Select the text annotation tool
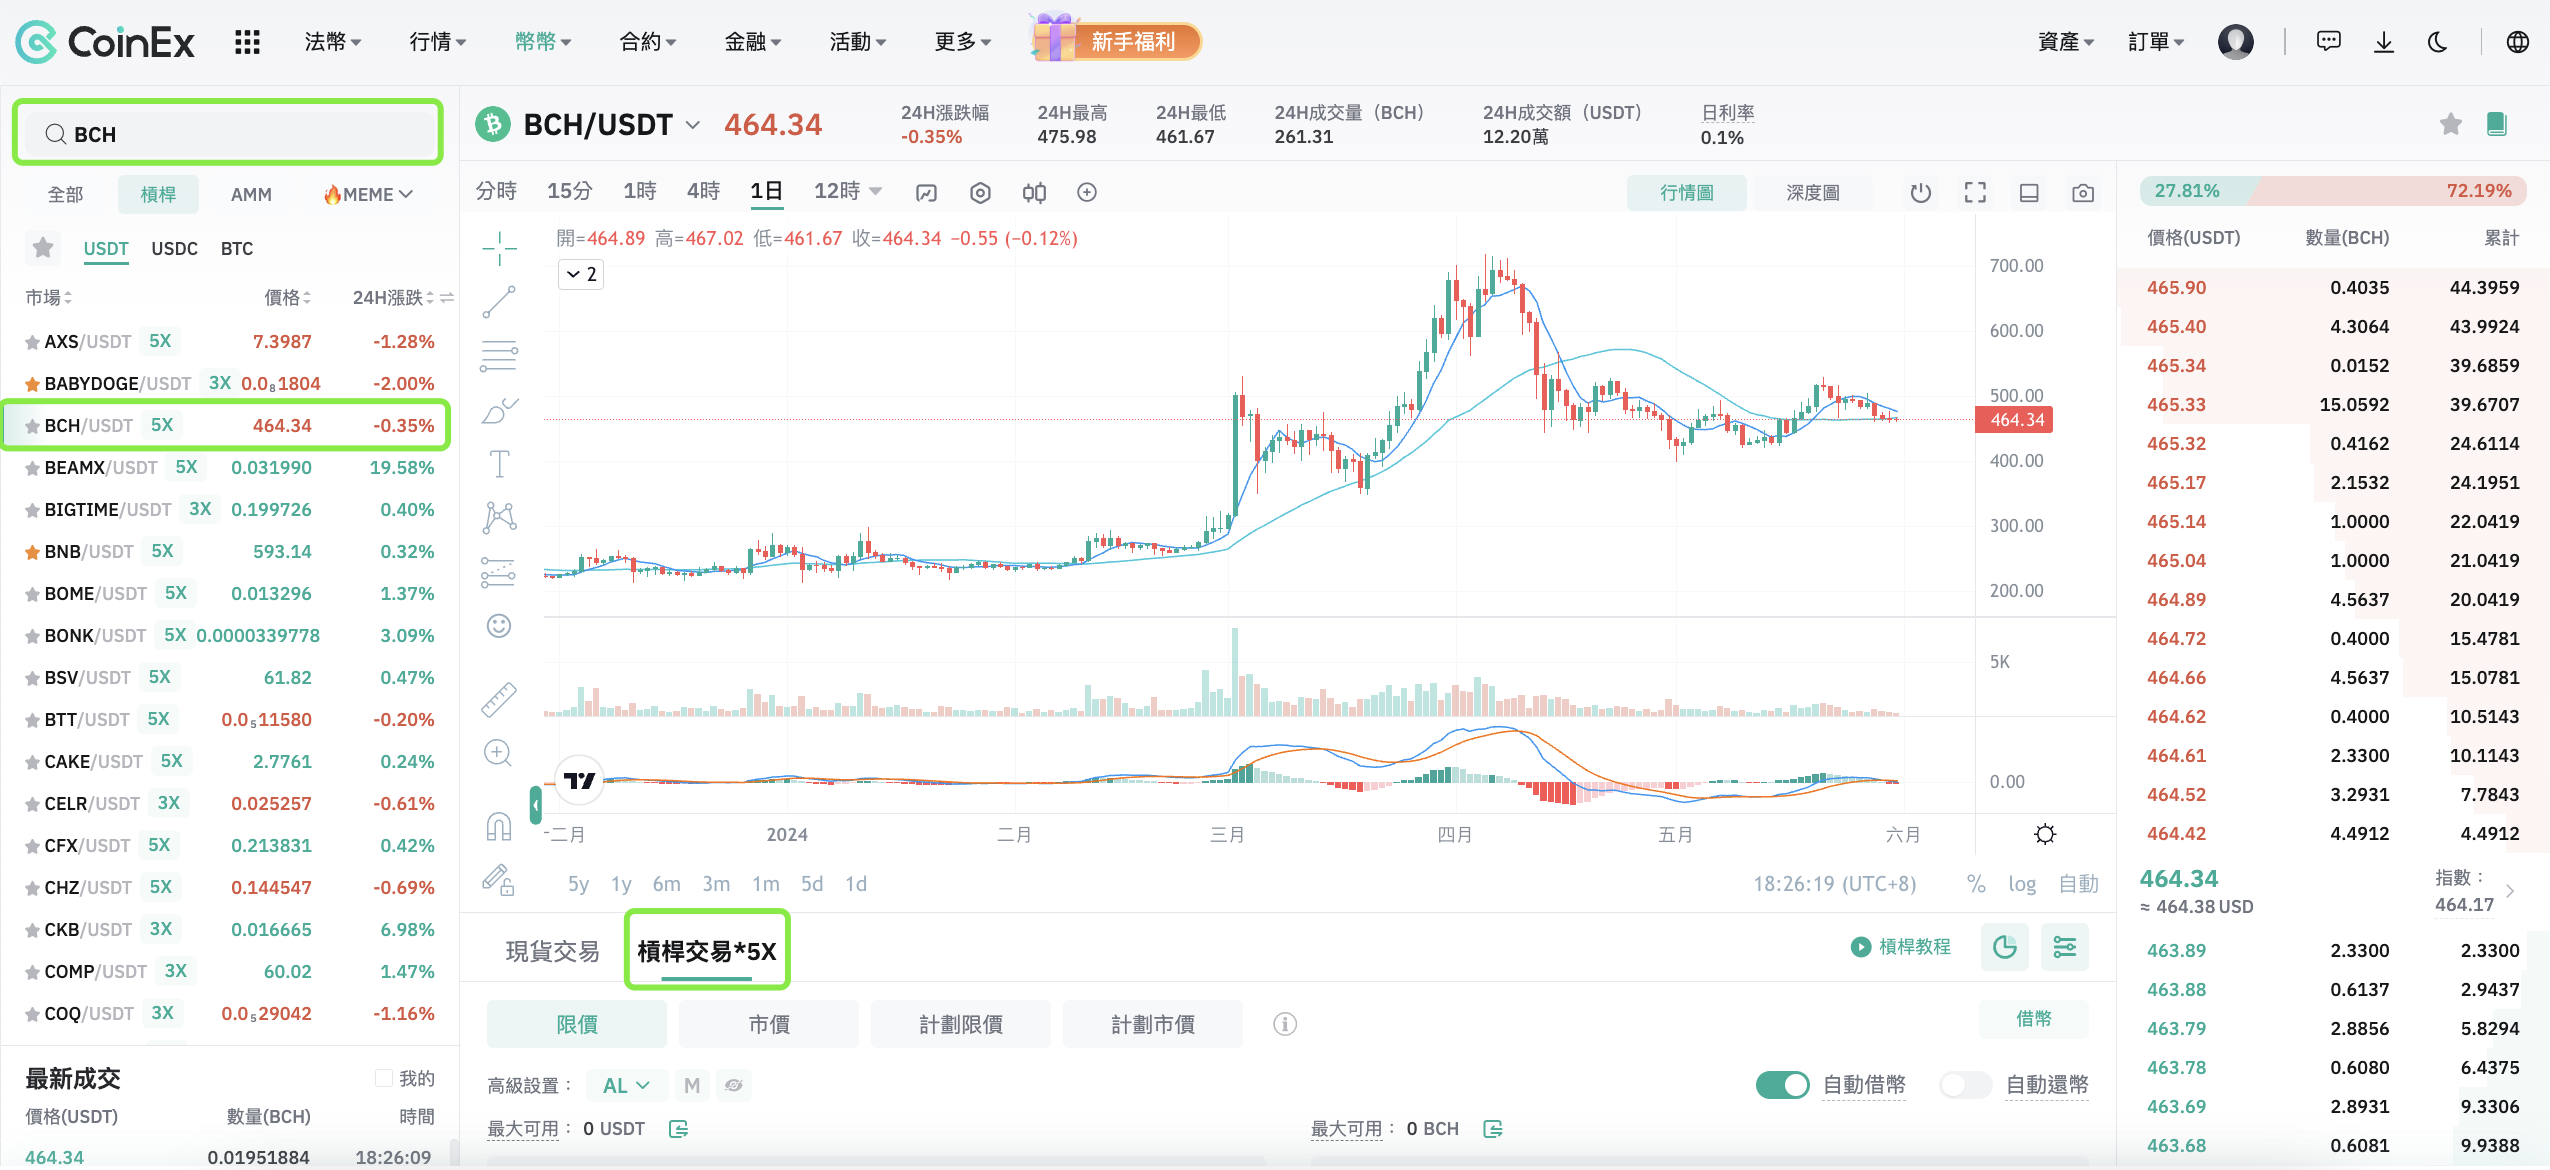Viewport: 2550px width, 1170px height. point(499,464)
